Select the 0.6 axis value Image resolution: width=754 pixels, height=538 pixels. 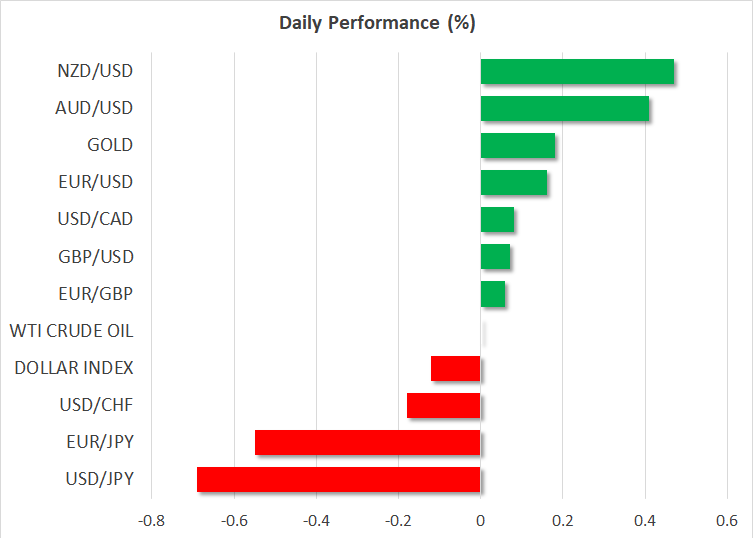pos(727,521)
